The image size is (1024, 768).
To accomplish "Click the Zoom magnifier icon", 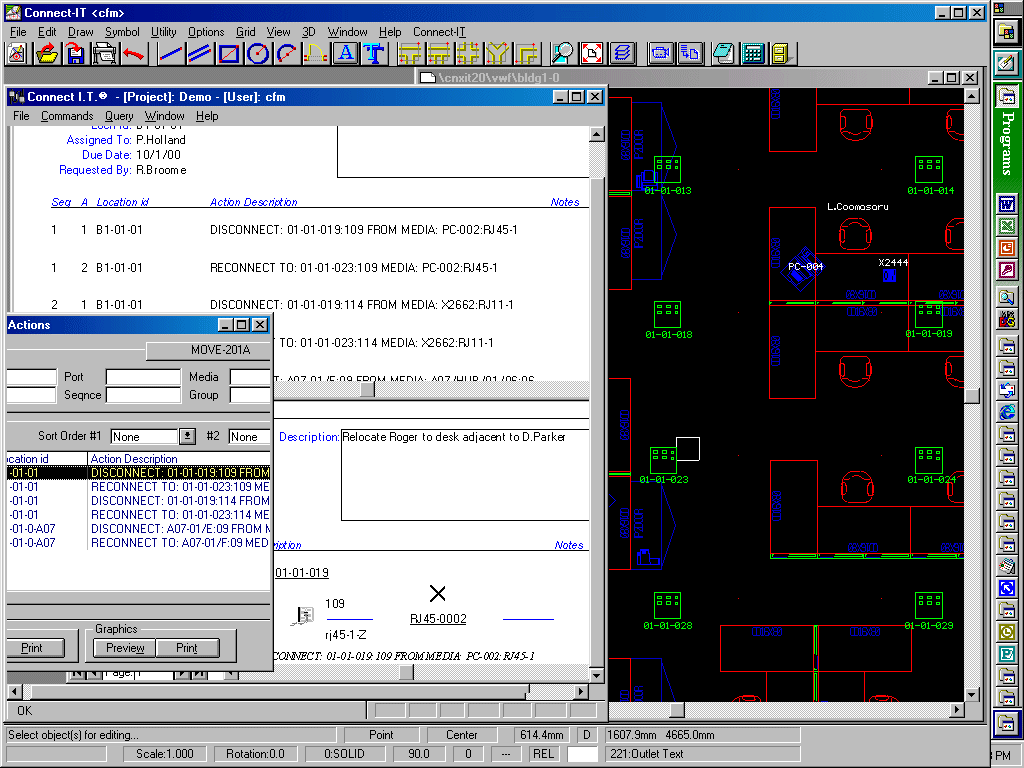I will click(x=563, y=53).
